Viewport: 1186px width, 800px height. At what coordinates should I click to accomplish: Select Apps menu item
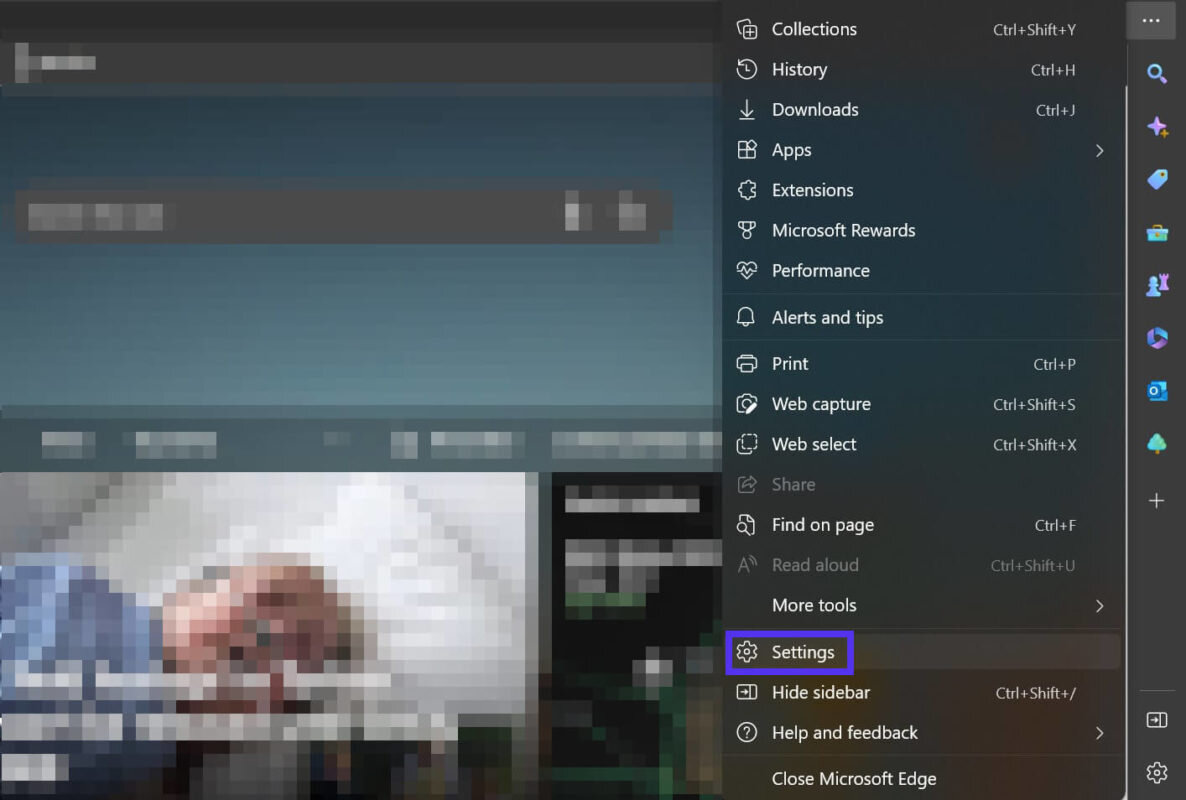(921, 150)
